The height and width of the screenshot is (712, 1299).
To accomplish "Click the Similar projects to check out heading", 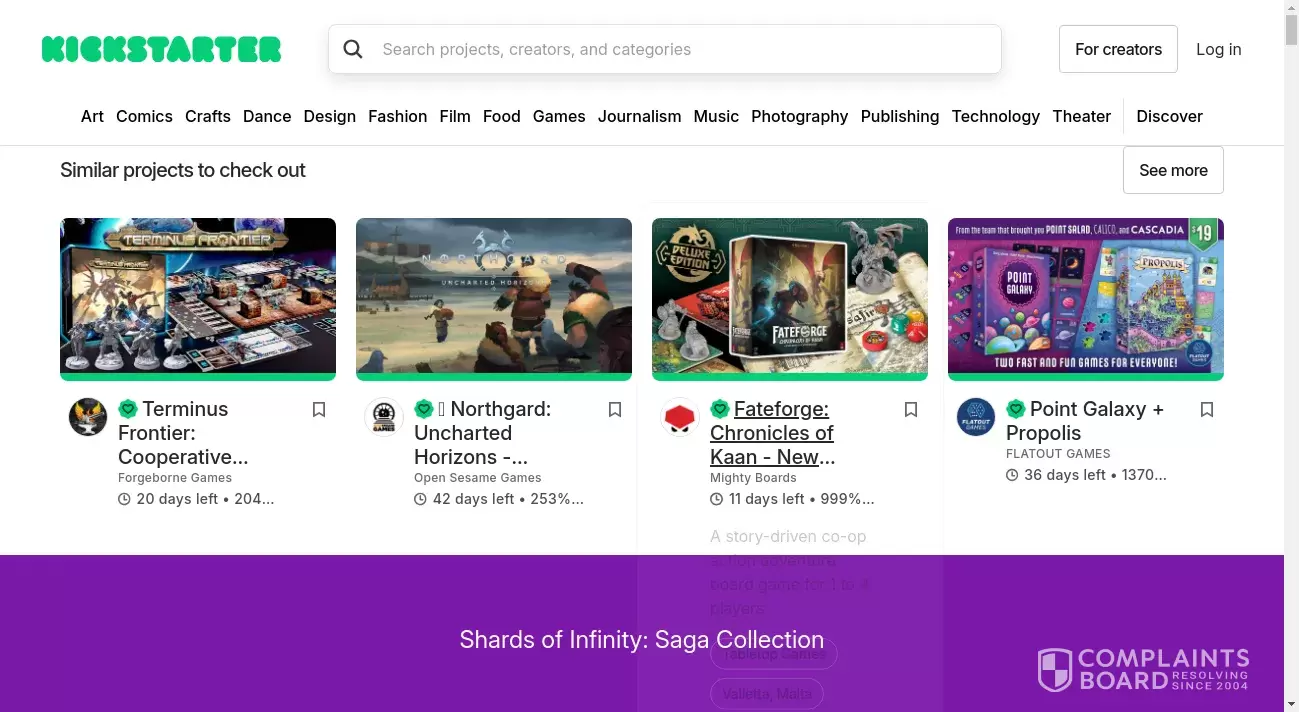I will (x=183, y=170).
